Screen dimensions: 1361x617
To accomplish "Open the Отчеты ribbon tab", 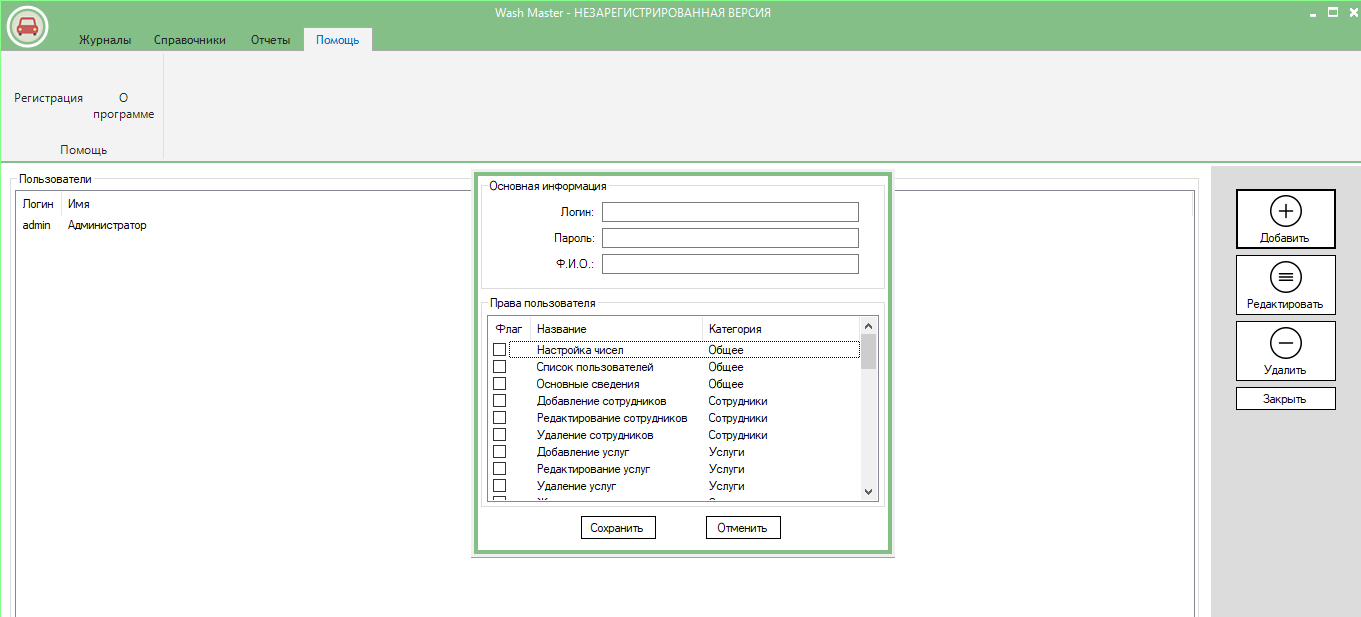I will click(270, 40).
